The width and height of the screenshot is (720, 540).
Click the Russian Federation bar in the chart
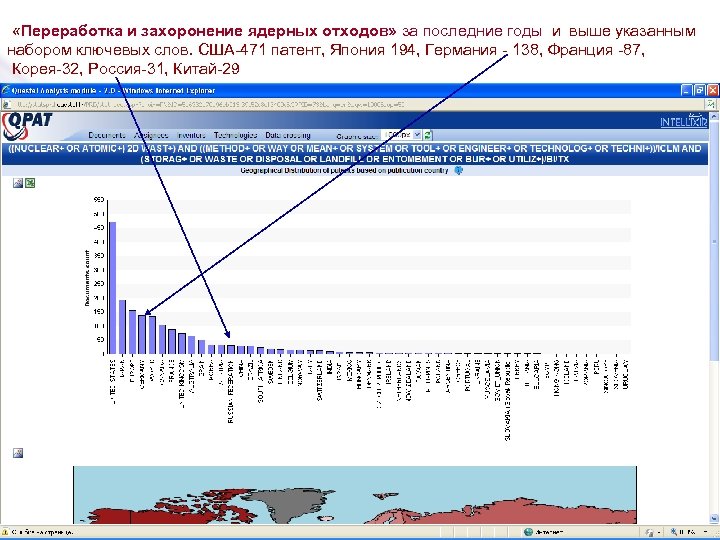pos(231,349)
